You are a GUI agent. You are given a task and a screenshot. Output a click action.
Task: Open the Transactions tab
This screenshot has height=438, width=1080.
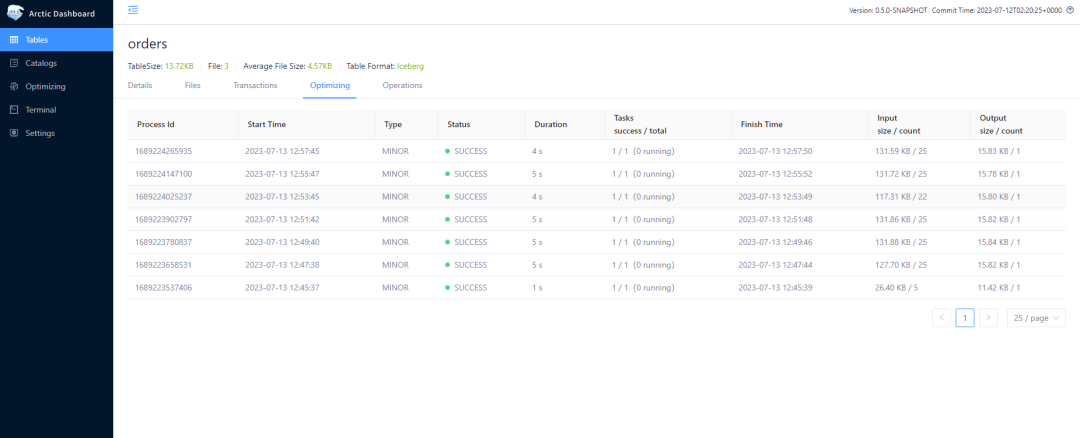click(255, 85)
